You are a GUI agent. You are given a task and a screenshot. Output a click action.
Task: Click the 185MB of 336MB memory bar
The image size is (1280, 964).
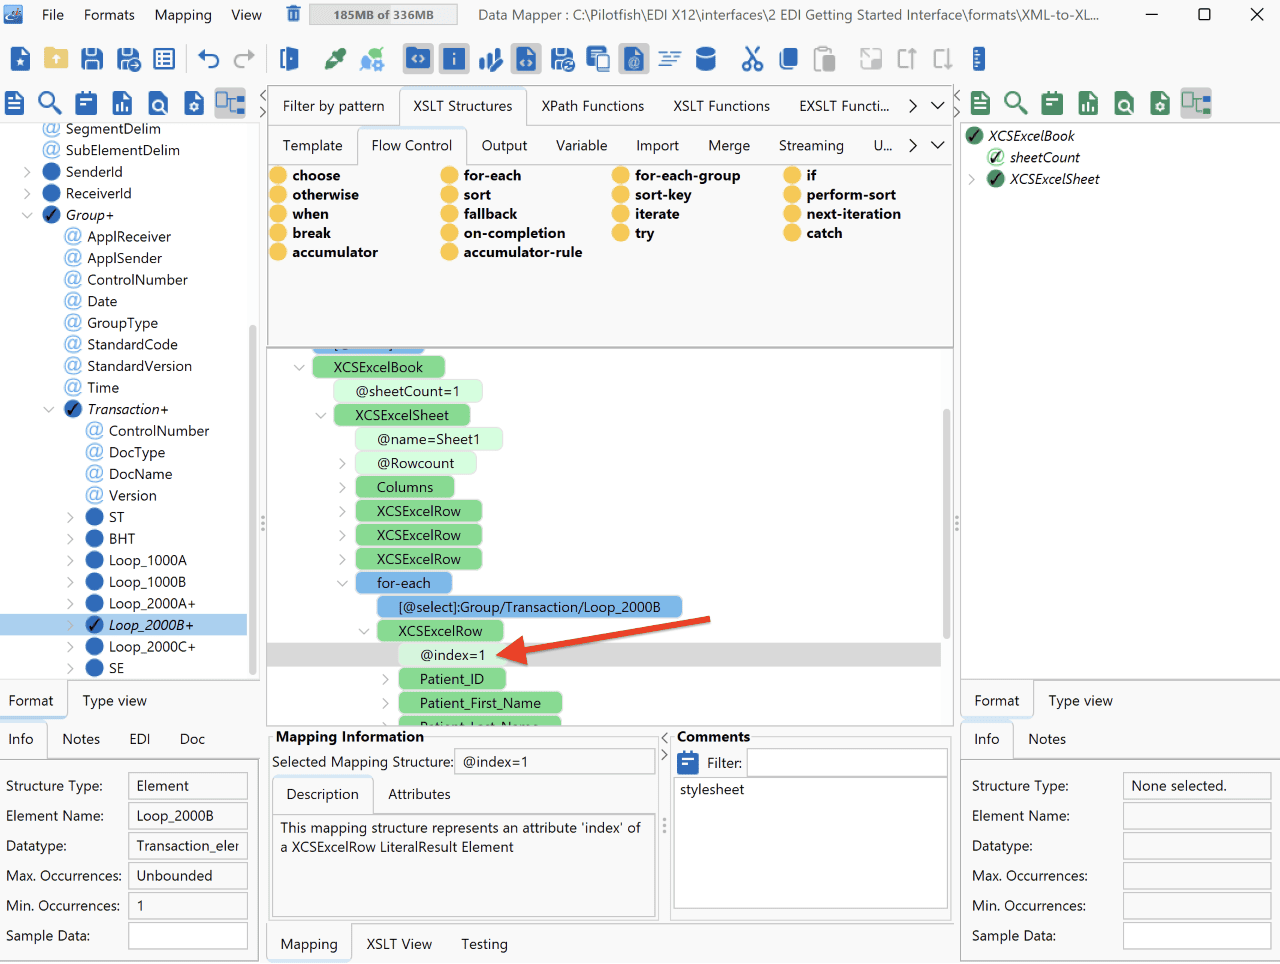pos(383,15)
